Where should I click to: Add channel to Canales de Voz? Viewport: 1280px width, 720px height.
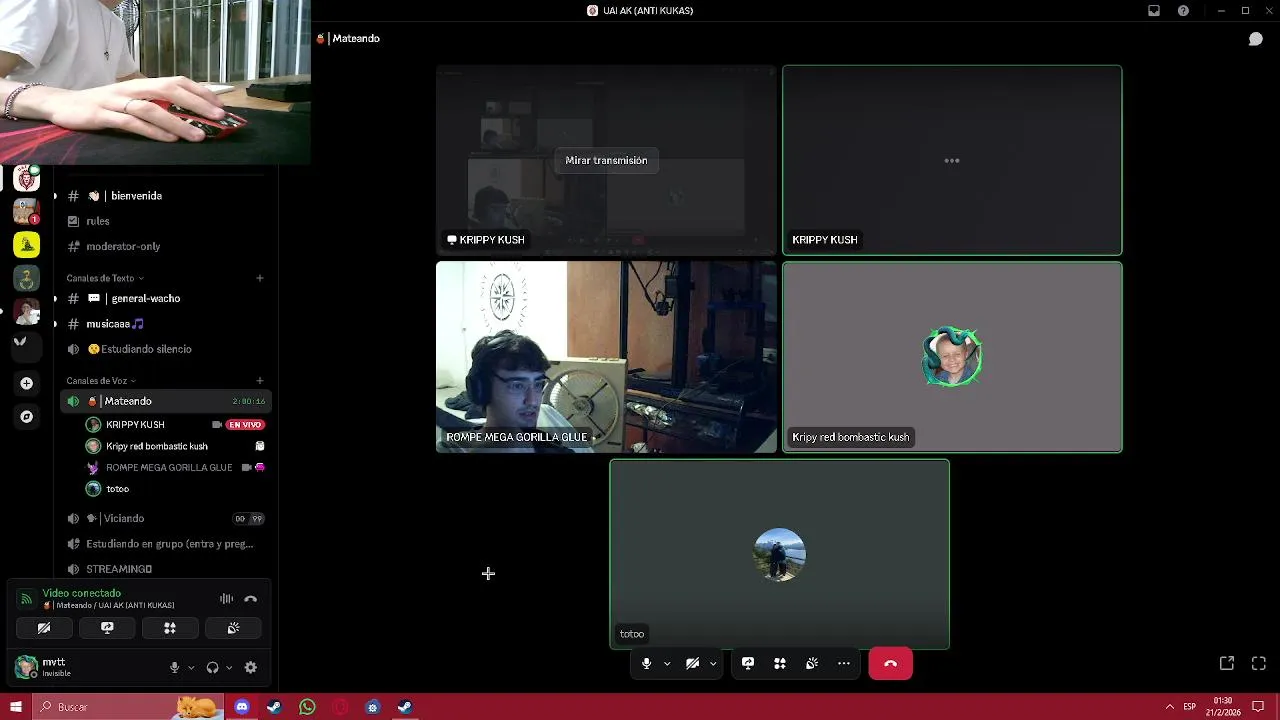point(260,381)
